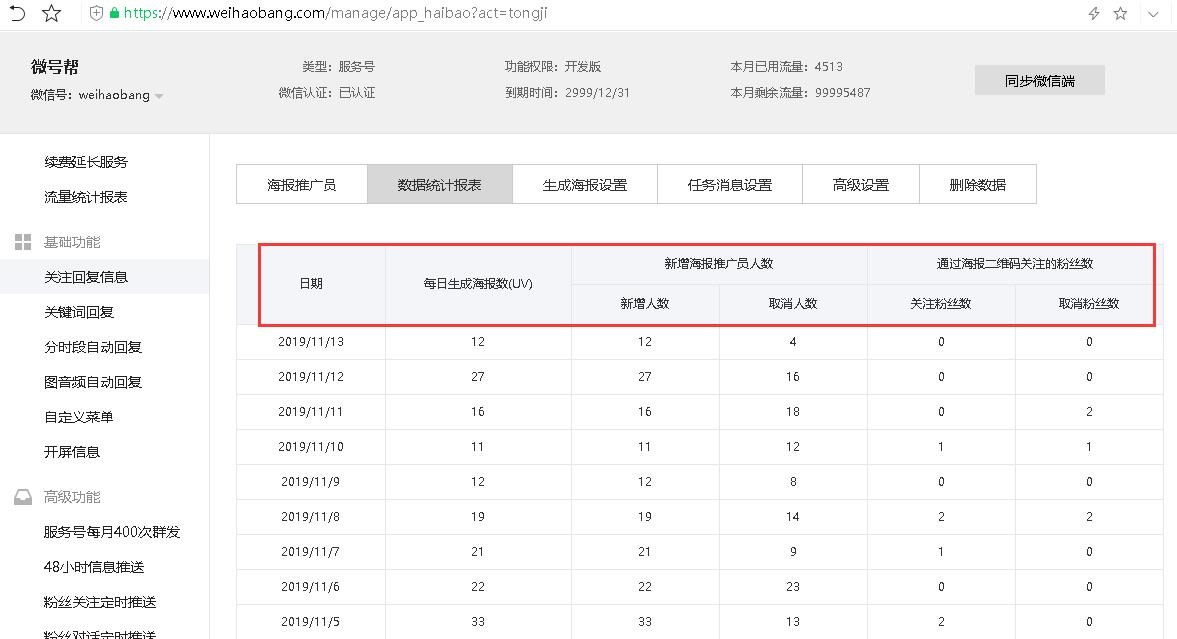This screenshot has width=1177, height=639.
Task: Click the 每日生成海报数(UV) column header
Action: pos(478,284)
